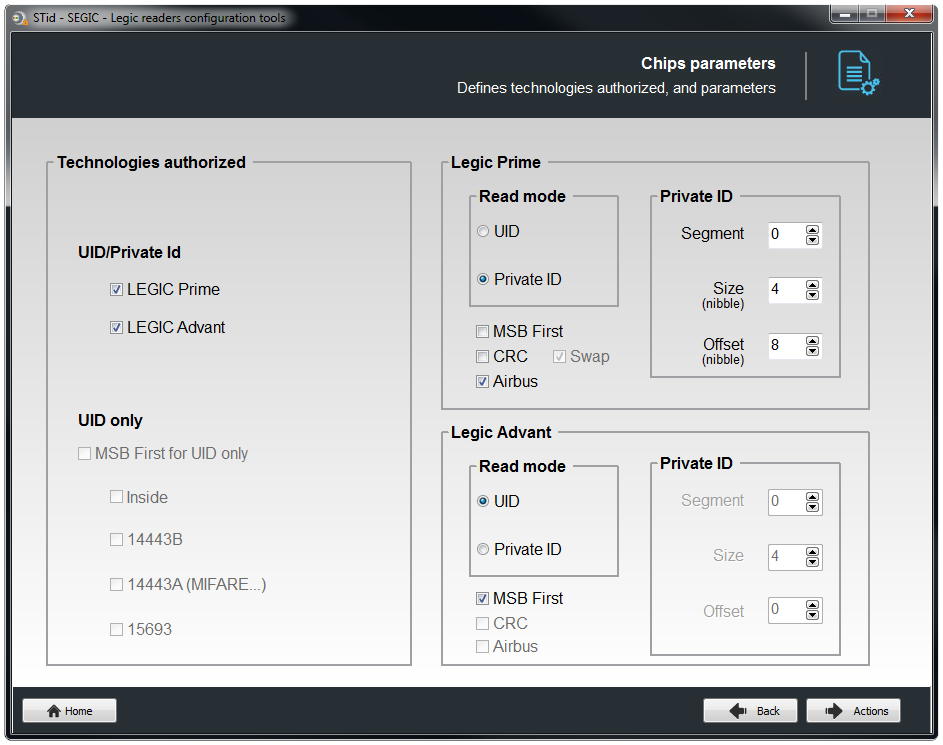Check CRC under Legic Advant
Screen dimensions: 943x745
pos(482,624)
